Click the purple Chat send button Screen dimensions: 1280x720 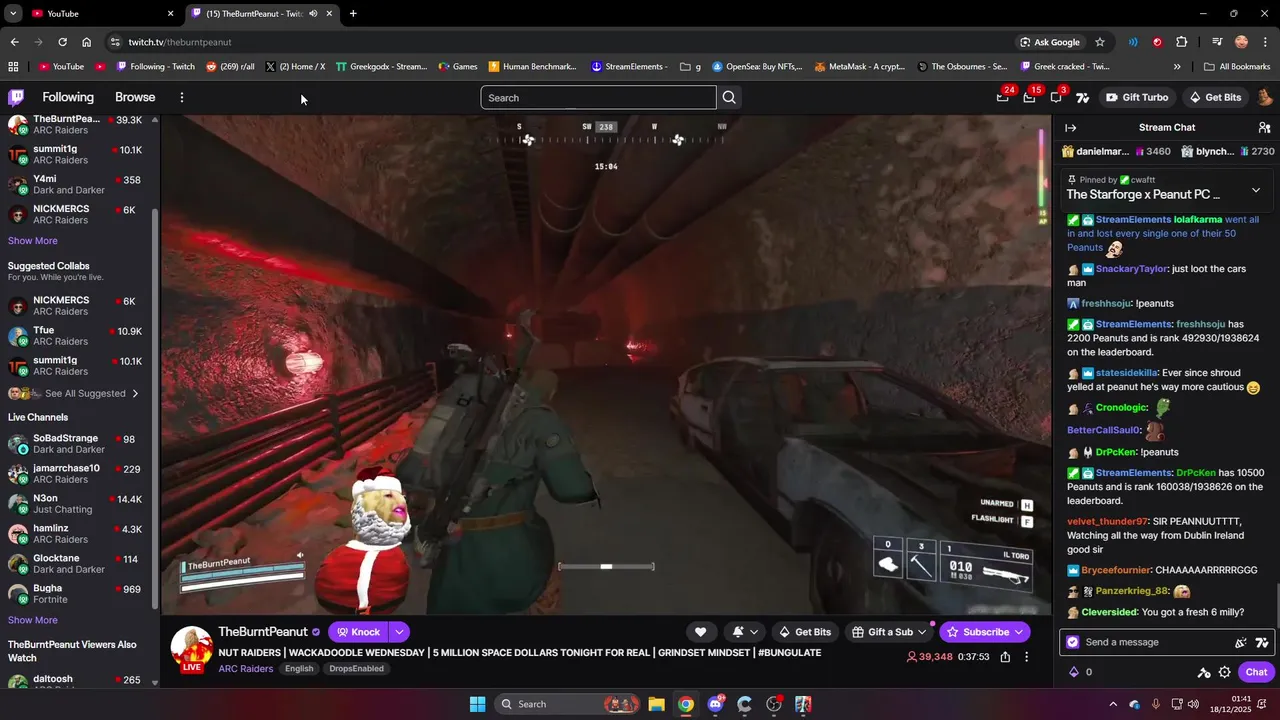tap(1256, 672)
